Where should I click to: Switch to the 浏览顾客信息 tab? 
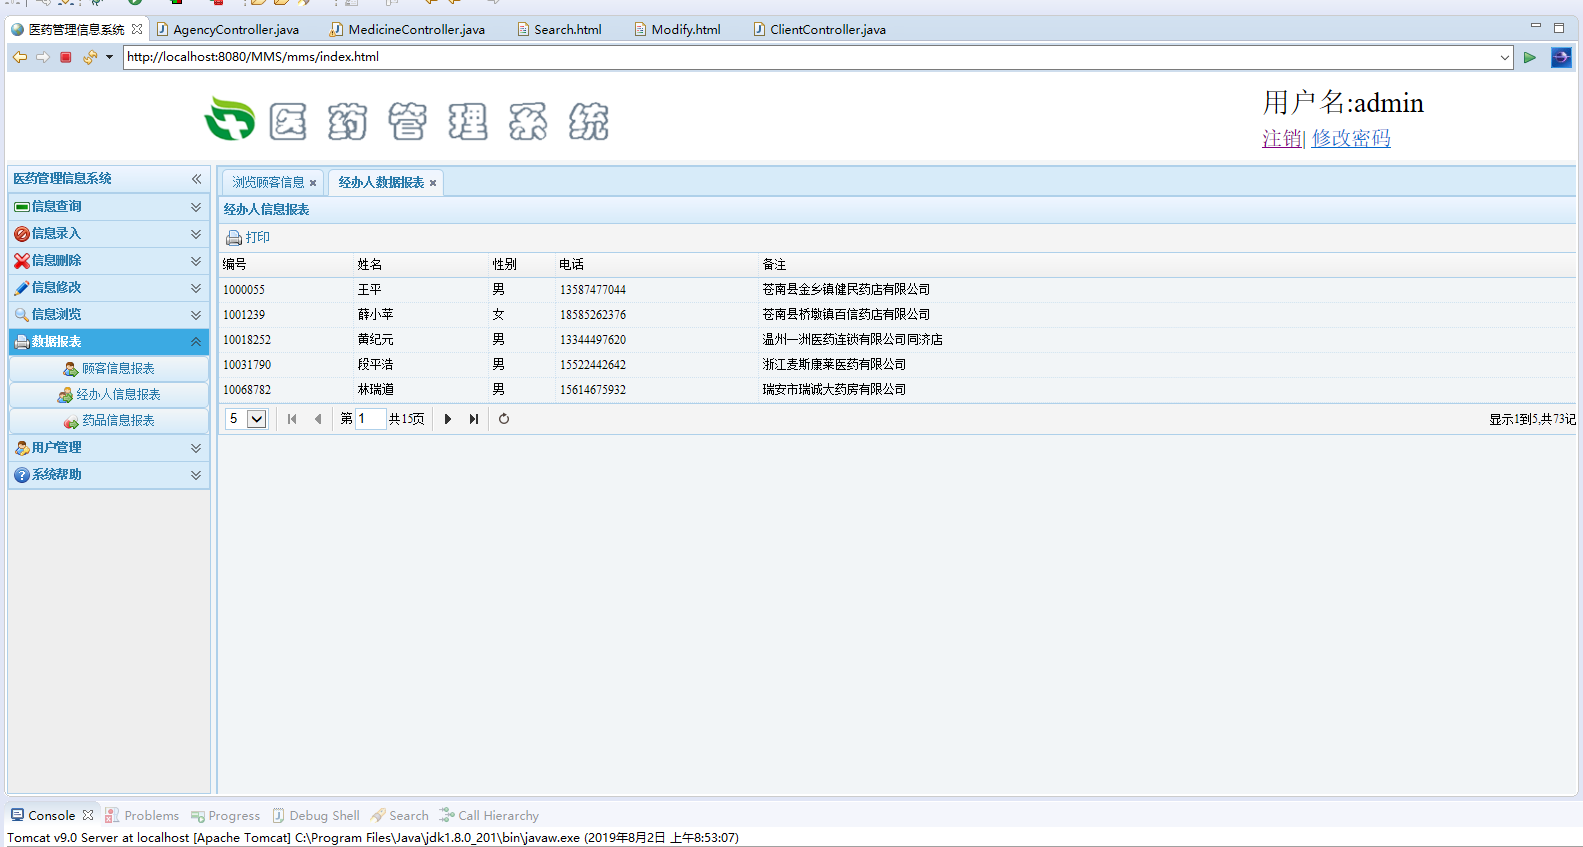(x=268, y=183)
